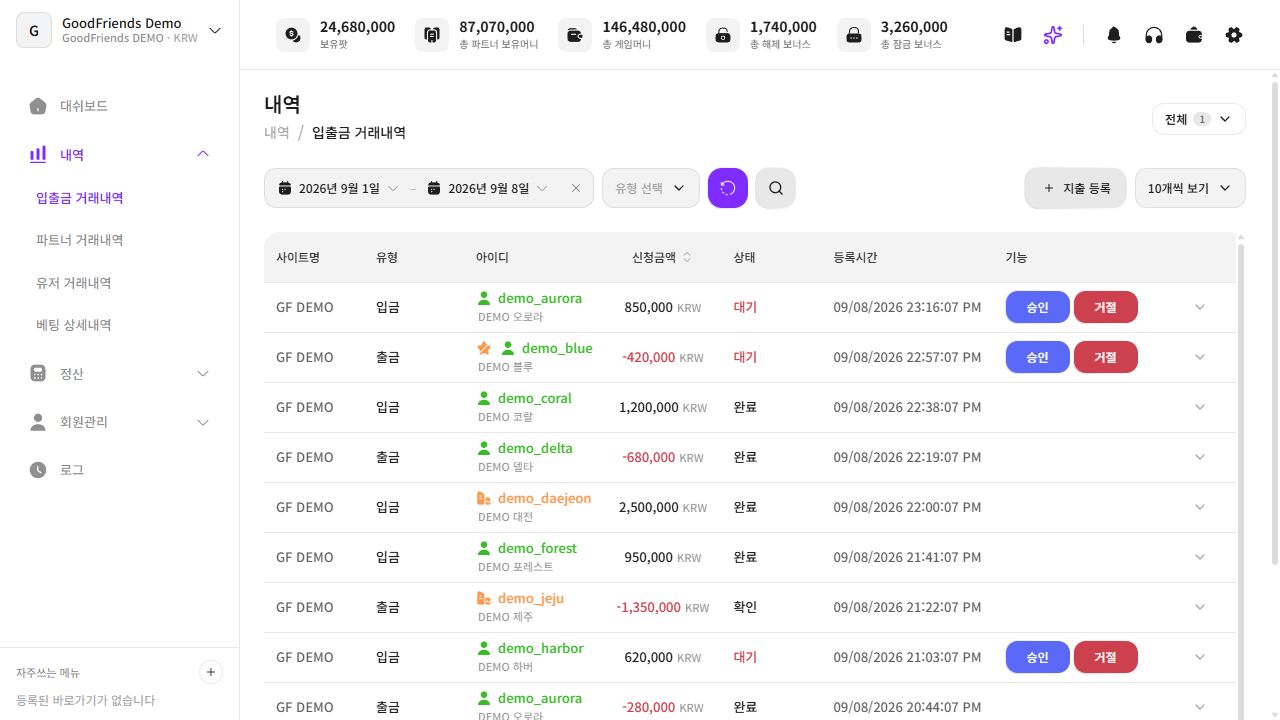Expand the demo_harbor row details chevron
1280x720 pixels.
pos(1200,657)
